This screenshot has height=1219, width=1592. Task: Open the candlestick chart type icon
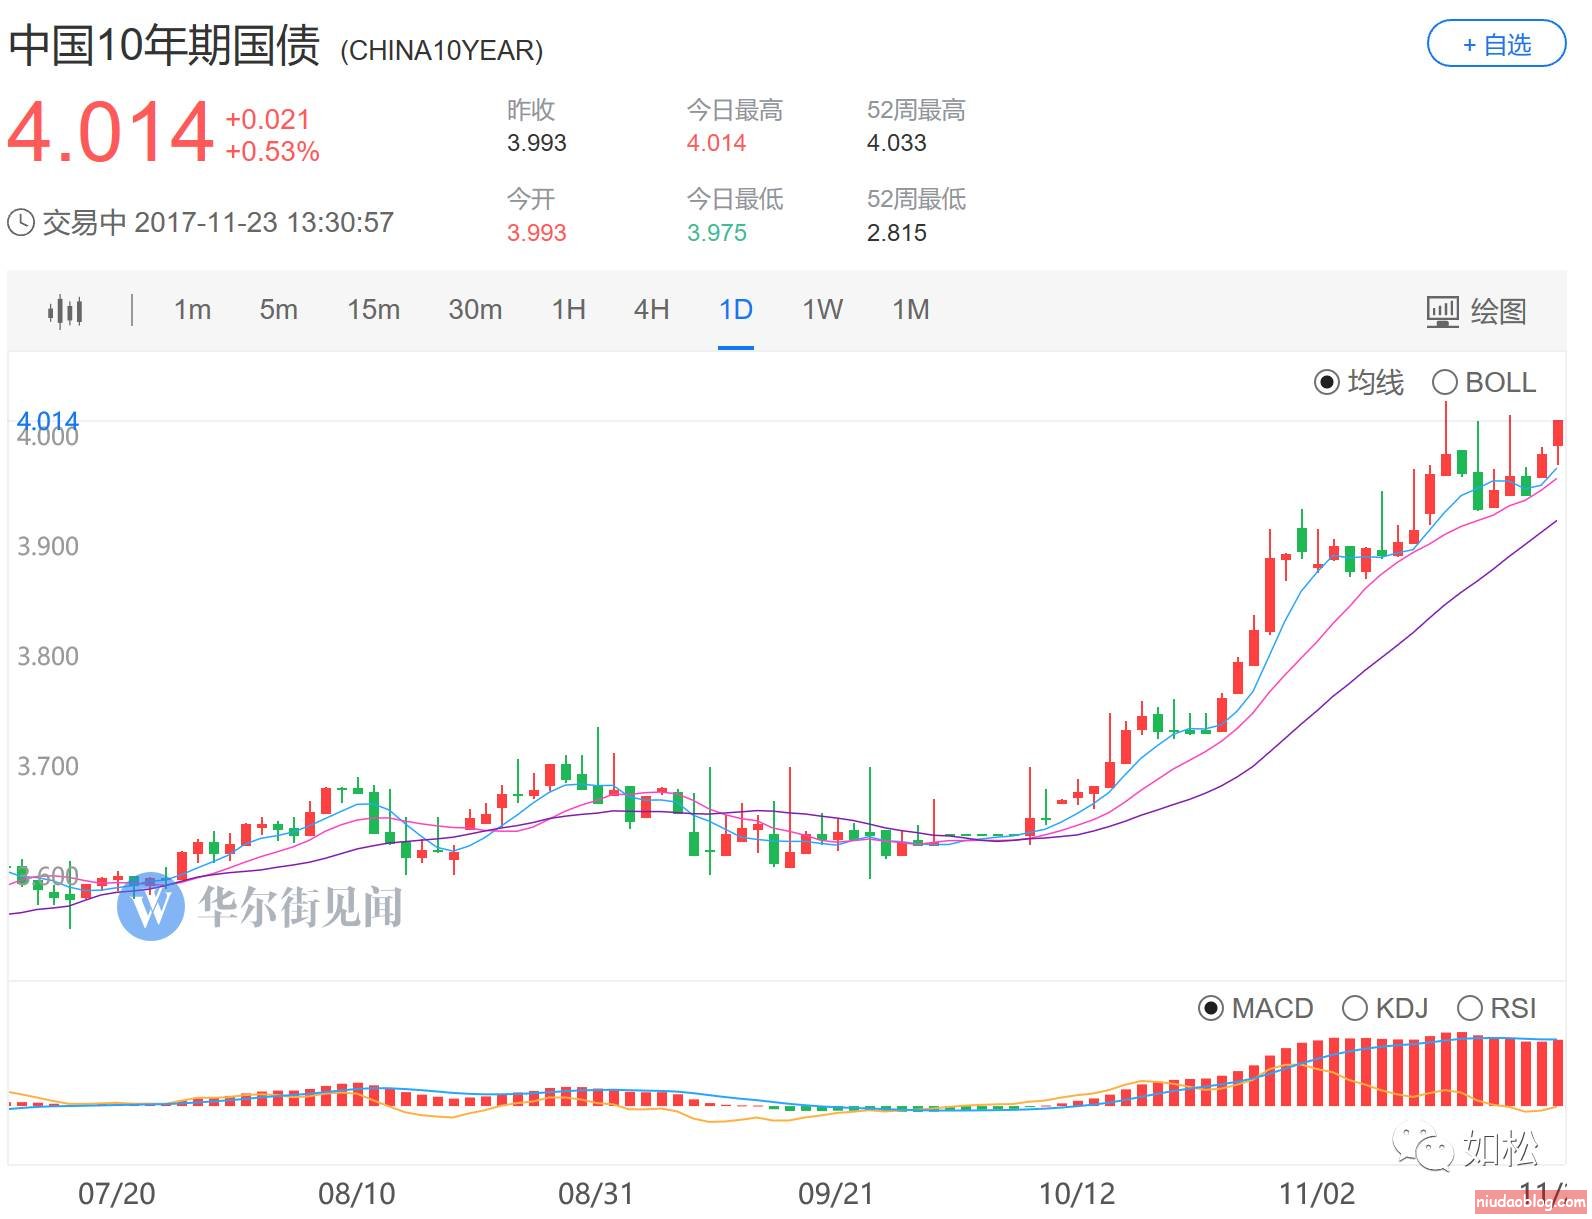[65, 311]
